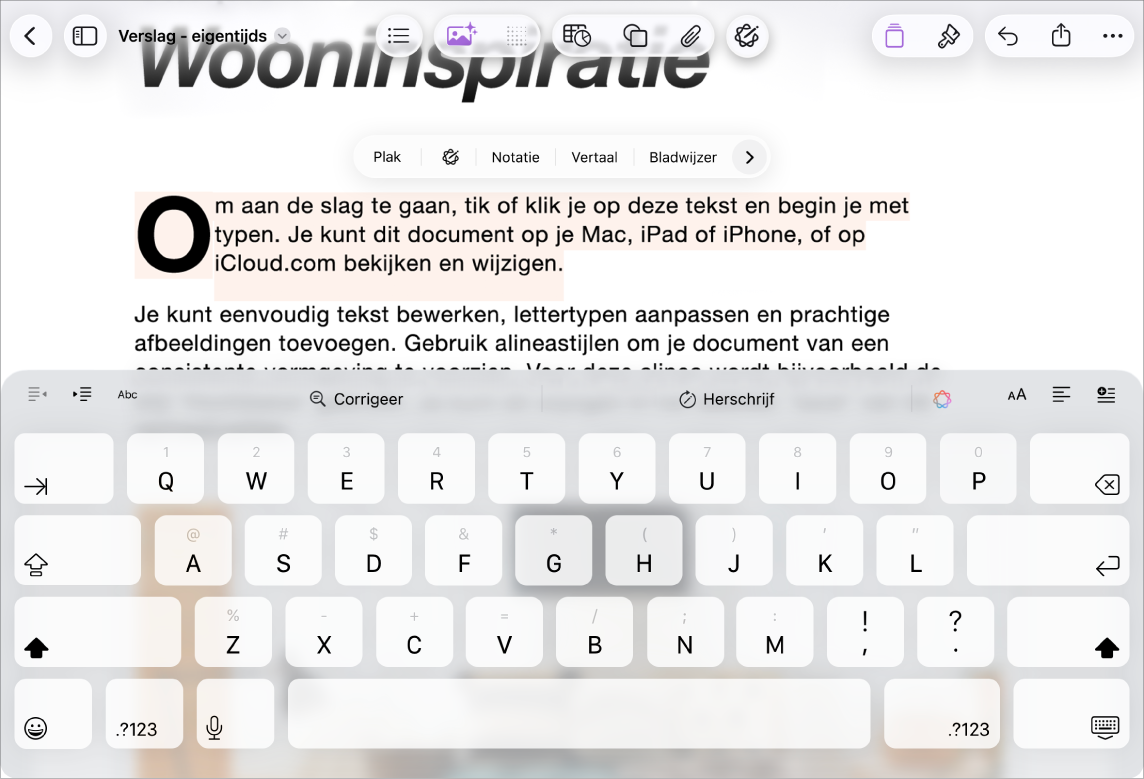
Task: Increase indent with indent icon
Action: (82, 395)
